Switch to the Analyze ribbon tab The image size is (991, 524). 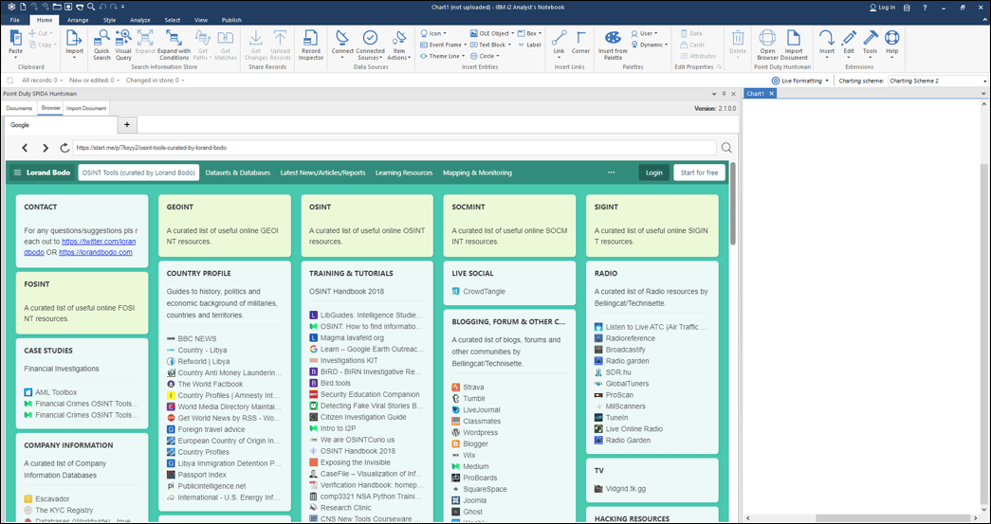click(x=140, y=20)
